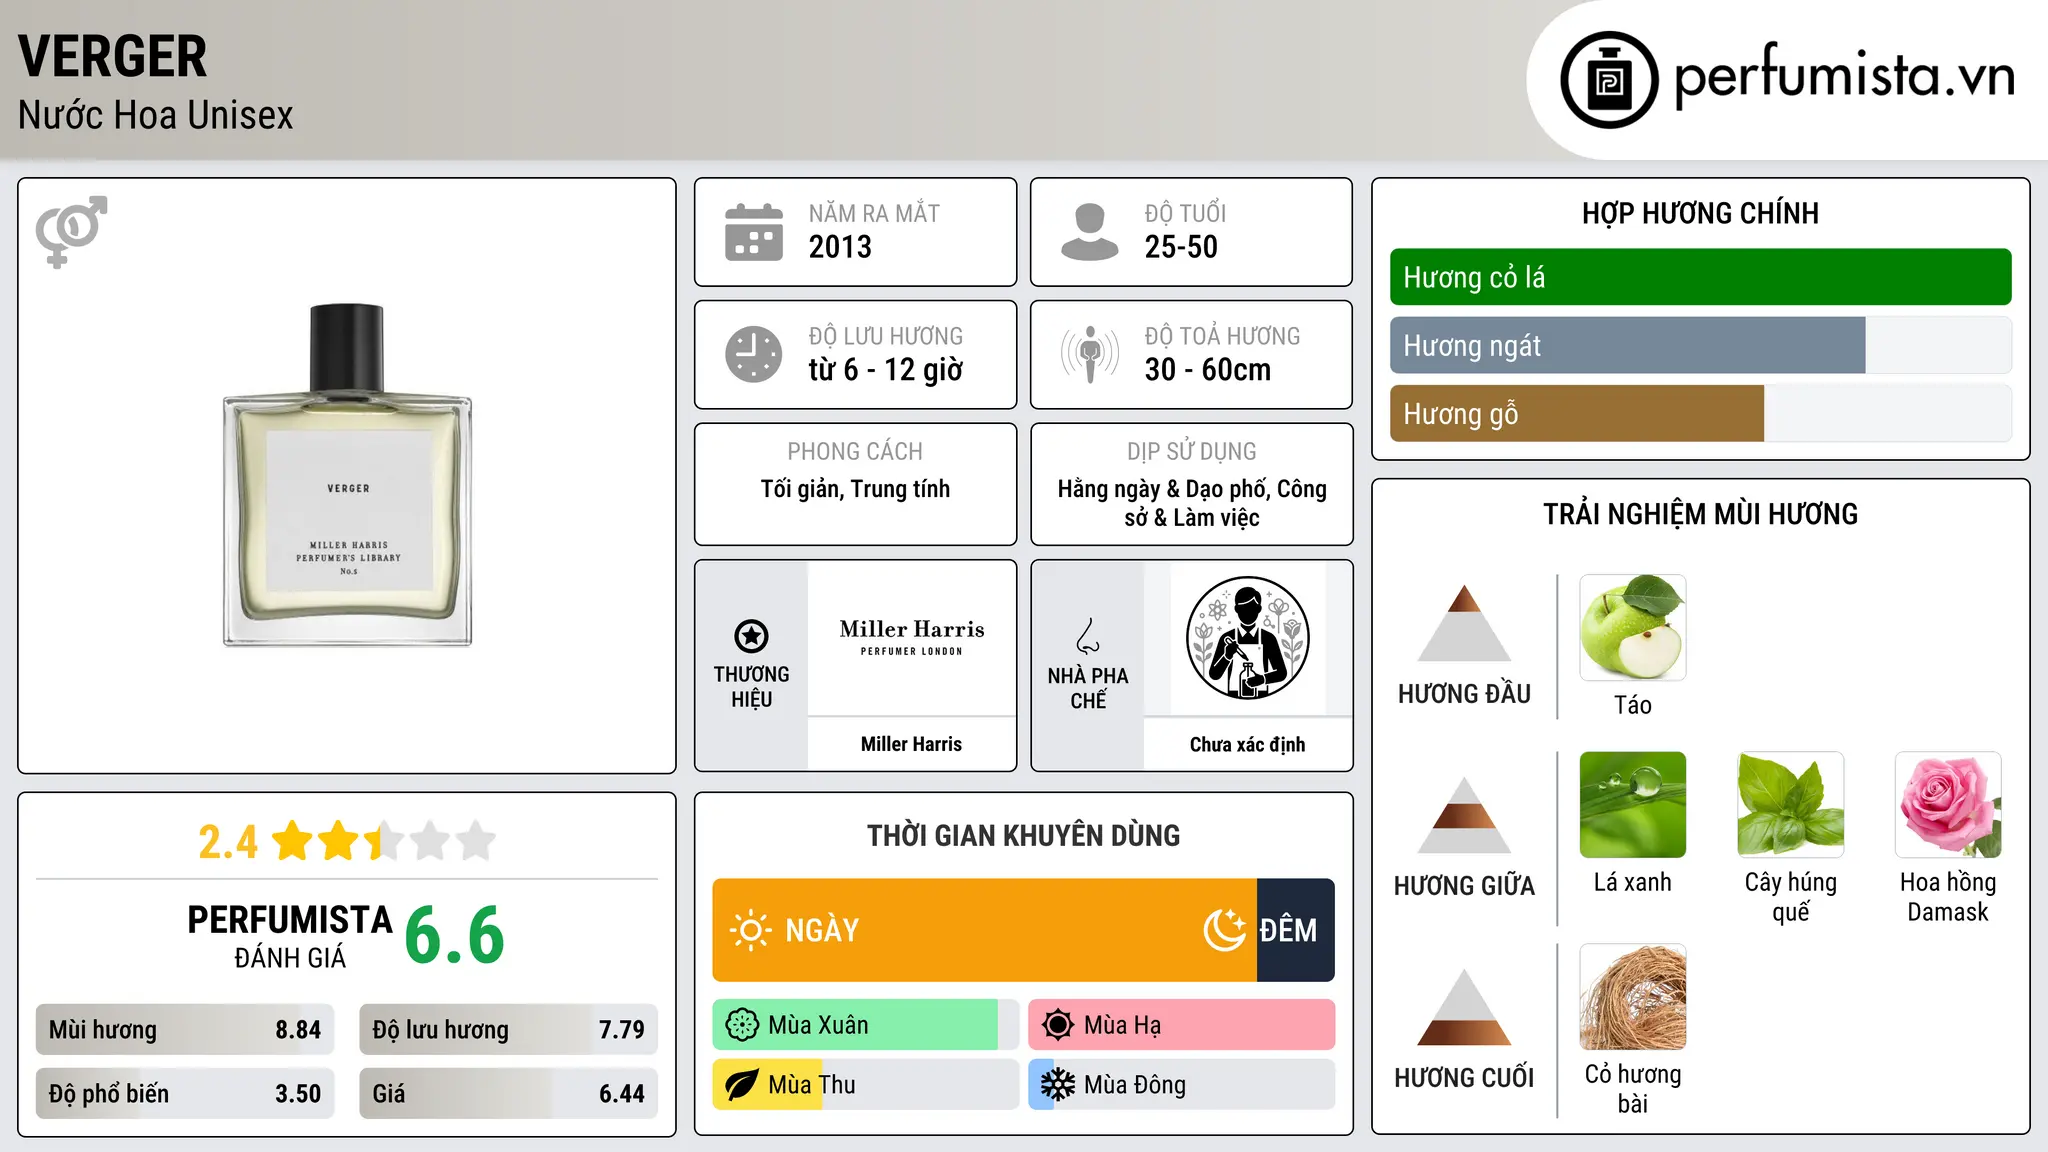Click the star rating row beside 2.4

[x=383, y=841]
